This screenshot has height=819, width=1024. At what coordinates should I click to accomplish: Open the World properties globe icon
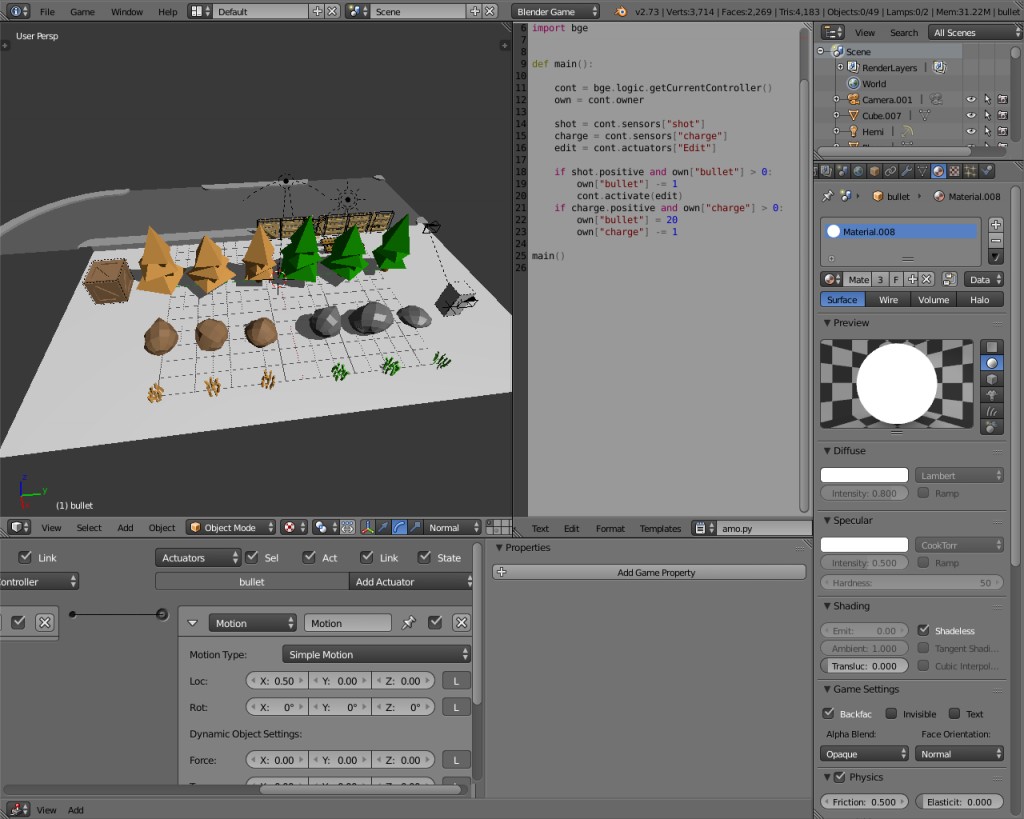[x=857, y=172]
